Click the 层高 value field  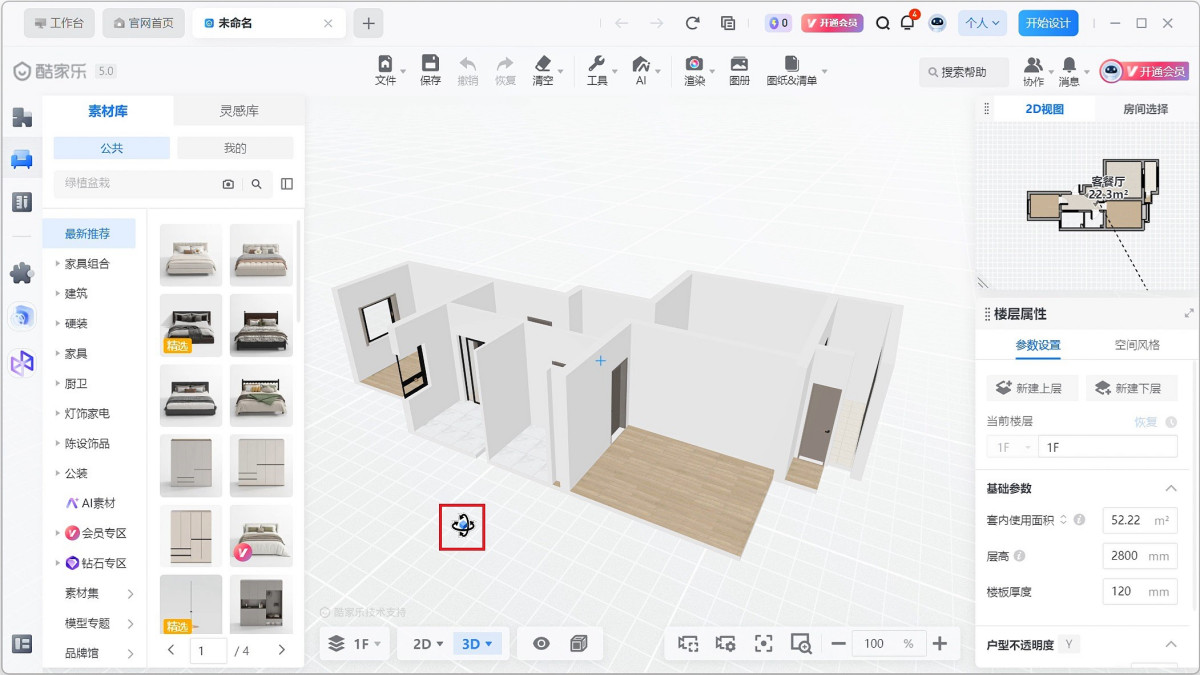point(1139,555)
